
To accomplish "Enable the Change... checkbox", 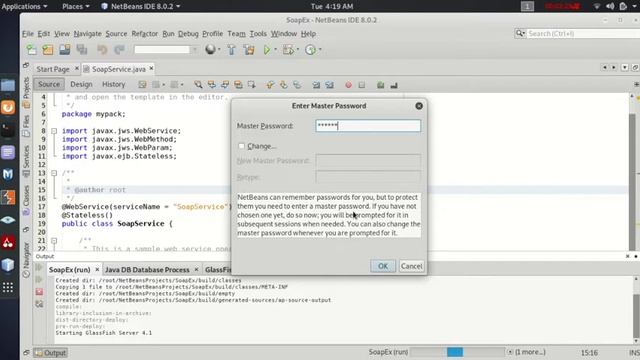I will coord(241,146).
